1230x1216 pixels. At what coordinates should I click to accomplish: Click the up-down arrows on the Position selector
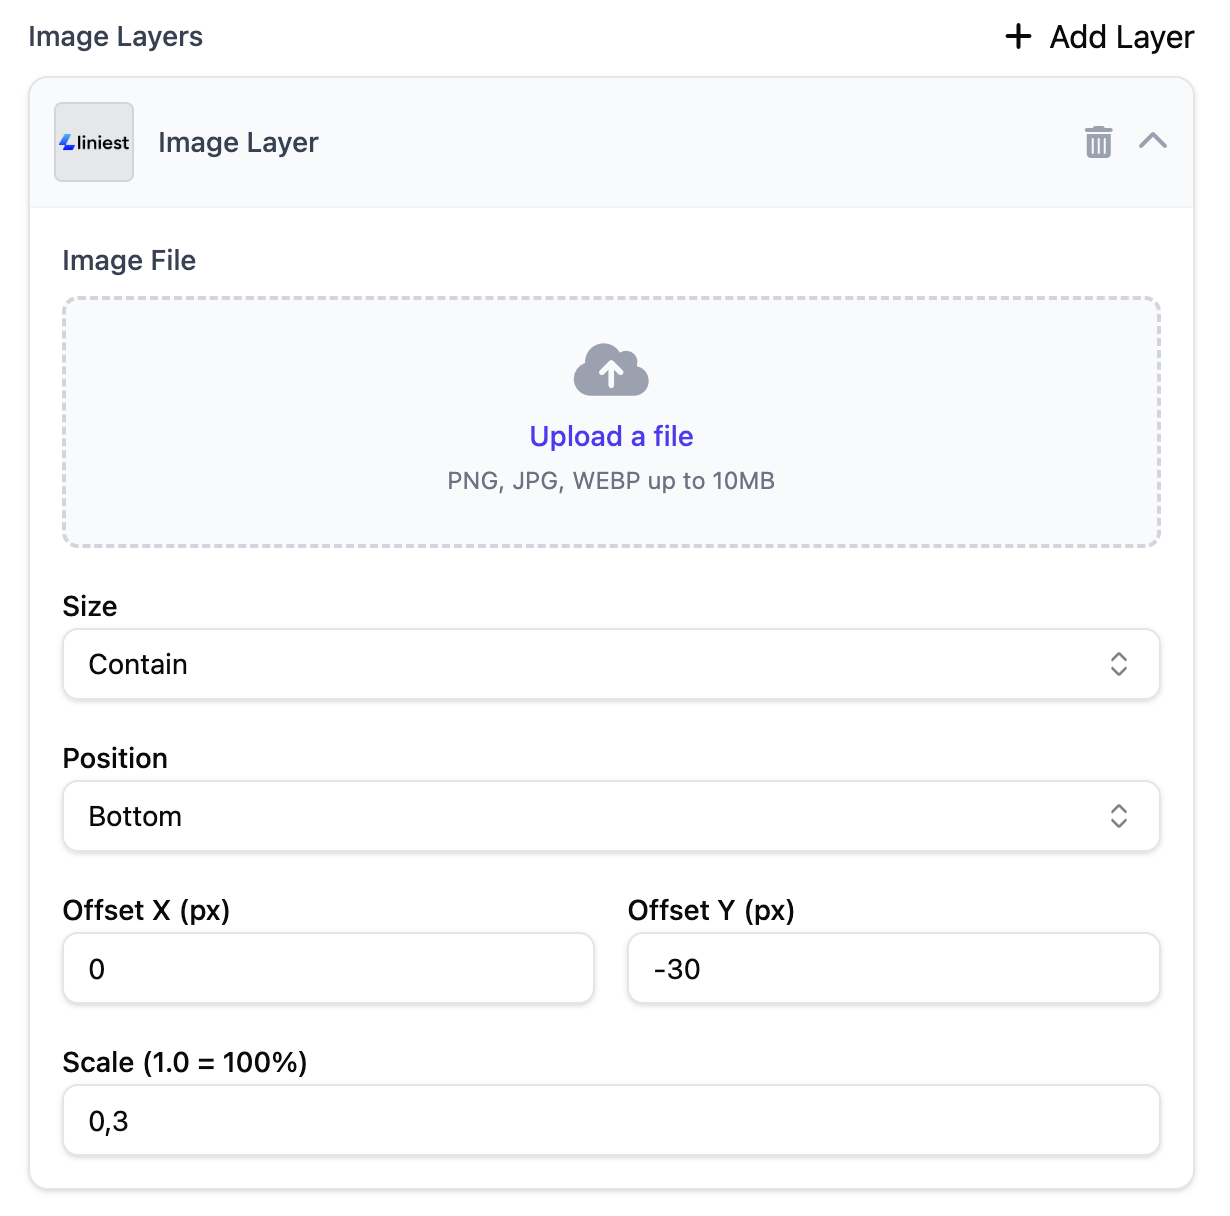1118,816
